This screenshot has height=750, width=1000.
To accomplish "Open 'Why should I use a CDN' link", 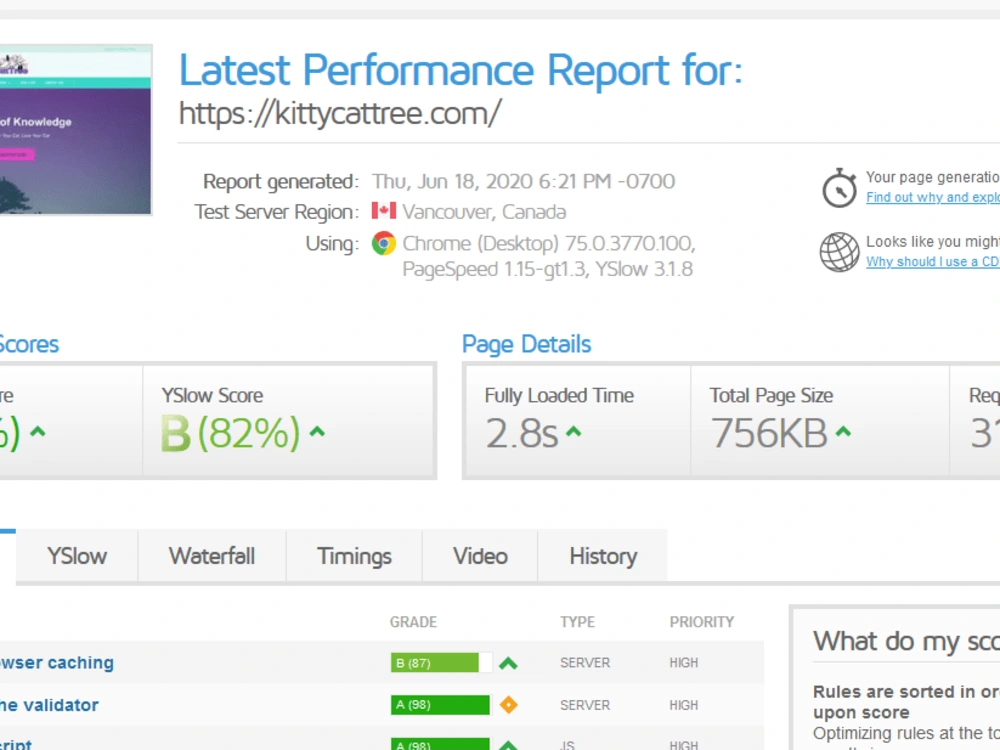I will 932,261.
